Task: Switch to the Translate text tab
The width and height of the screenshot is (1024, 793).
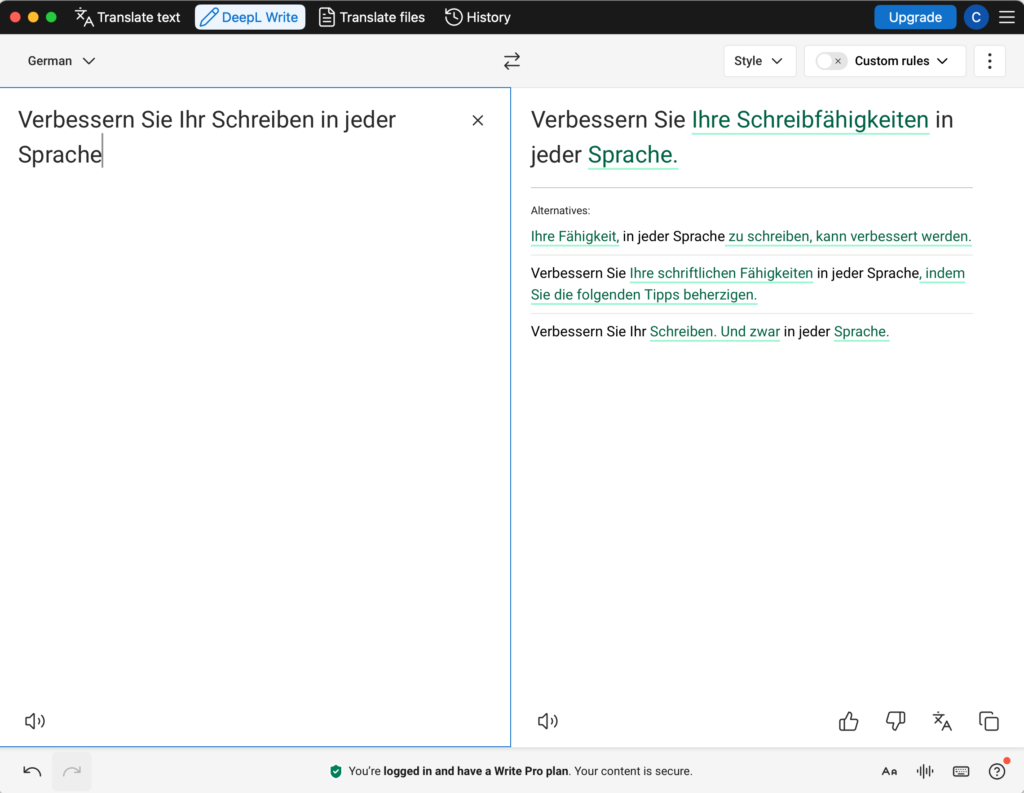Action: [x=128, y=17]
